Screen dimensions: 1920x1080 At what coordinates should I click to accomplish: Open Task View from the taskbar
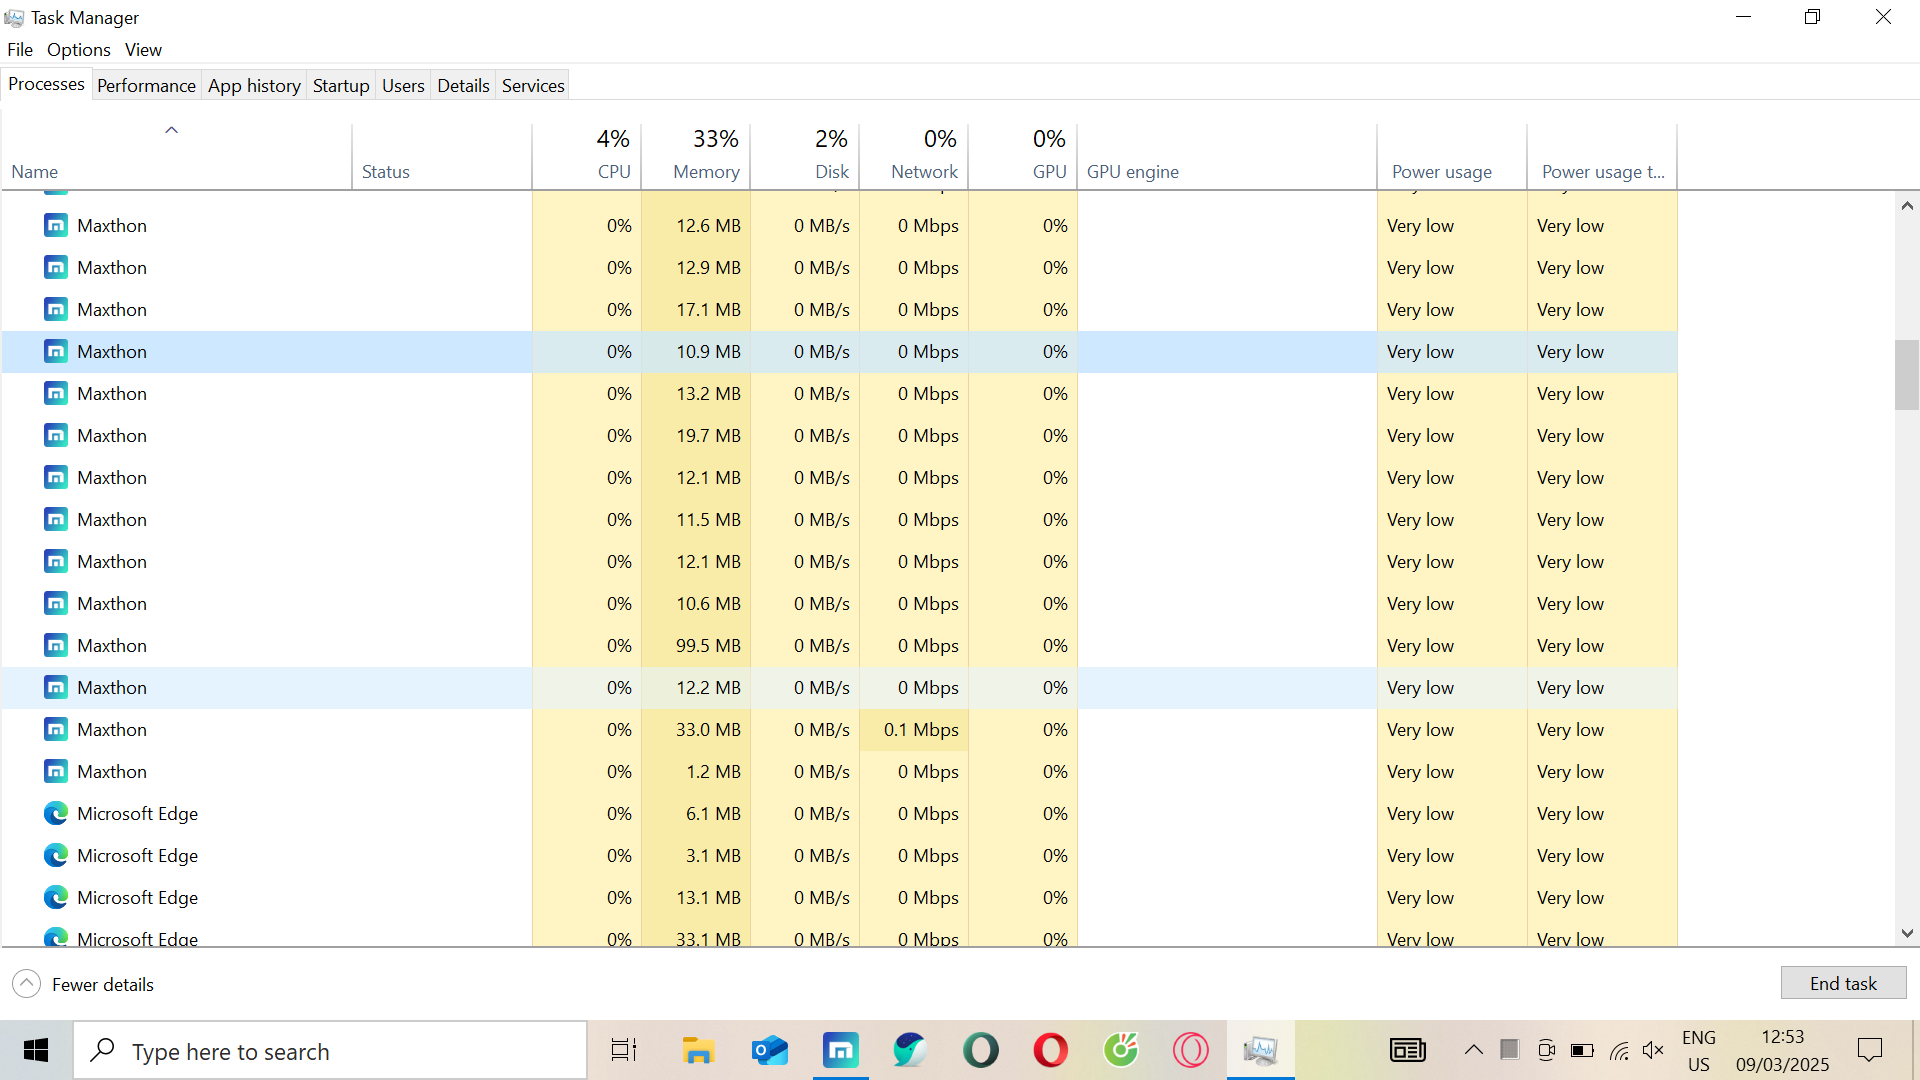click(x=624, y=1051)
